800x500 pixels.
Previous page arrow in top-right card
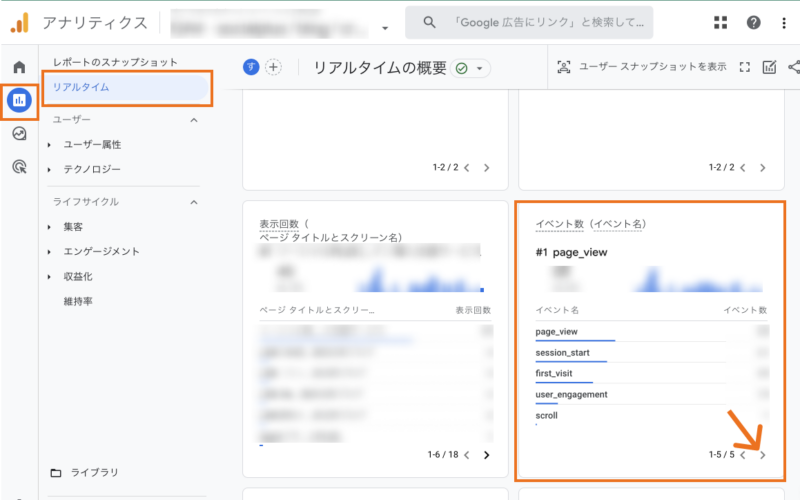[x=743, y=167]
